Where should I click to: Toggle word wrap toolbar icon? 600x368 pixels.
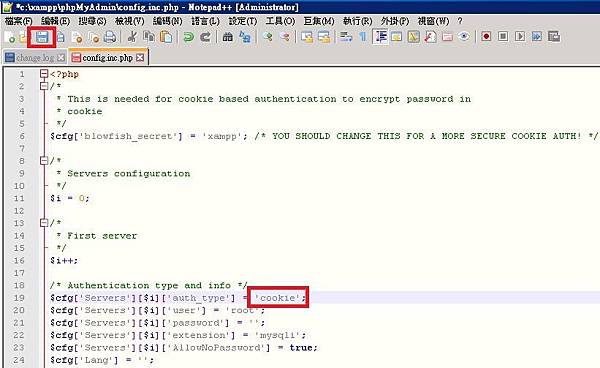click(346, 37)
